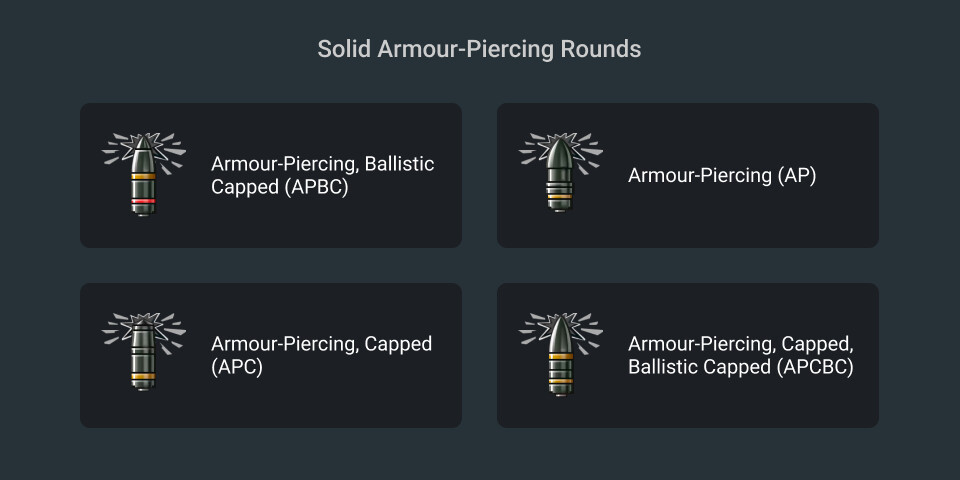Click the 'Solid Armour-Piercing Rounds' heading
Viewport: 960px width, 480px height.
(x=480, y=49)
